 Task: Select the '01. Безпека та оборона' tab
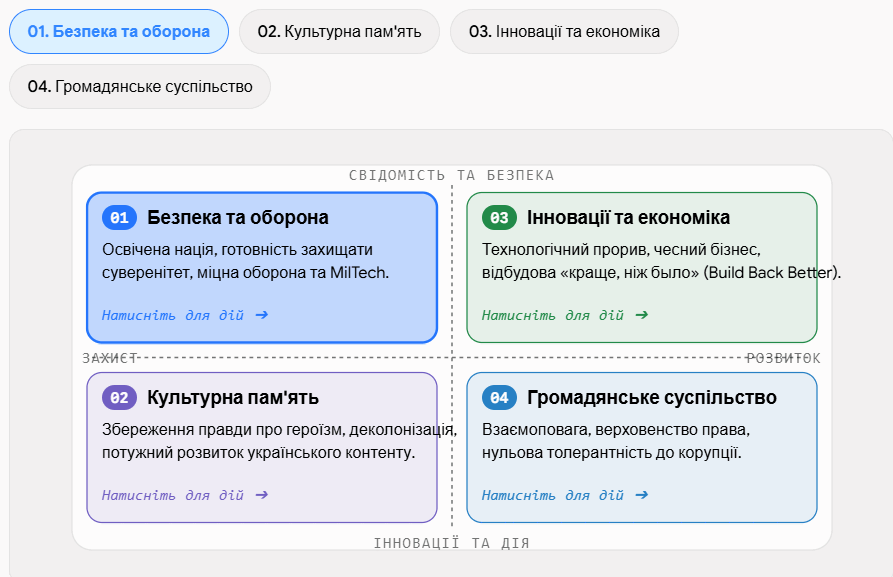pyautogui.click(x=119, y=32)
